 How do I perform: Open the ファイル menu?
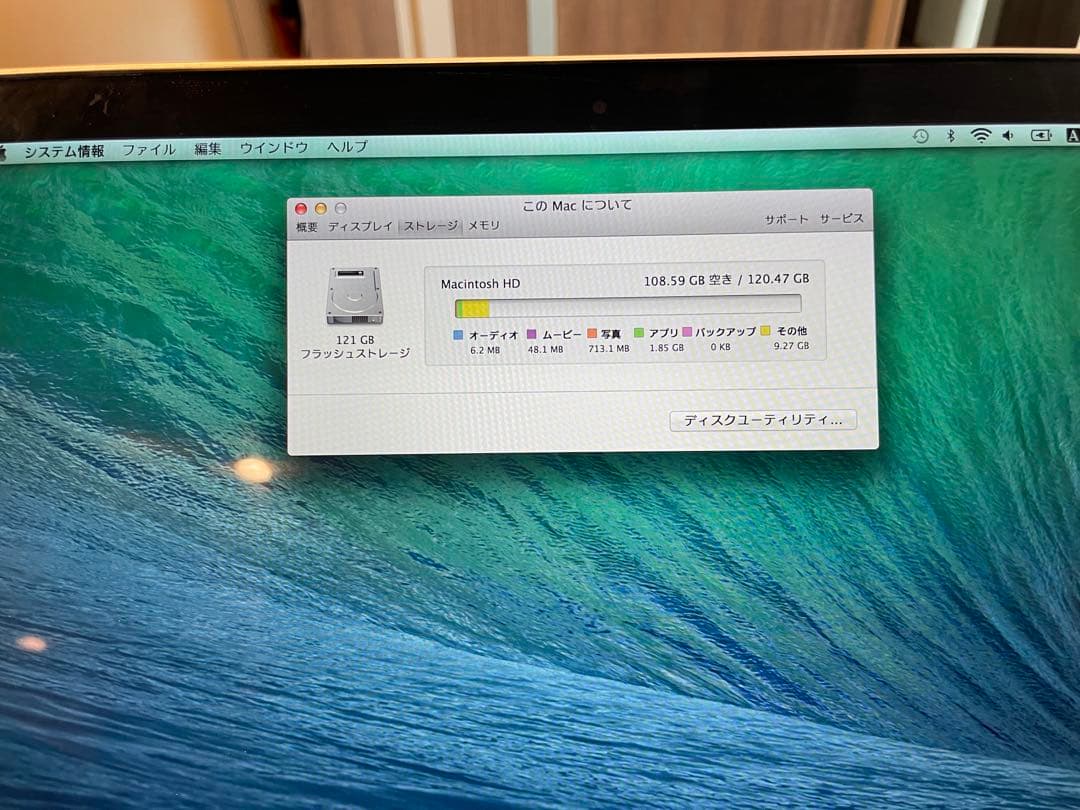pos(148,147)
